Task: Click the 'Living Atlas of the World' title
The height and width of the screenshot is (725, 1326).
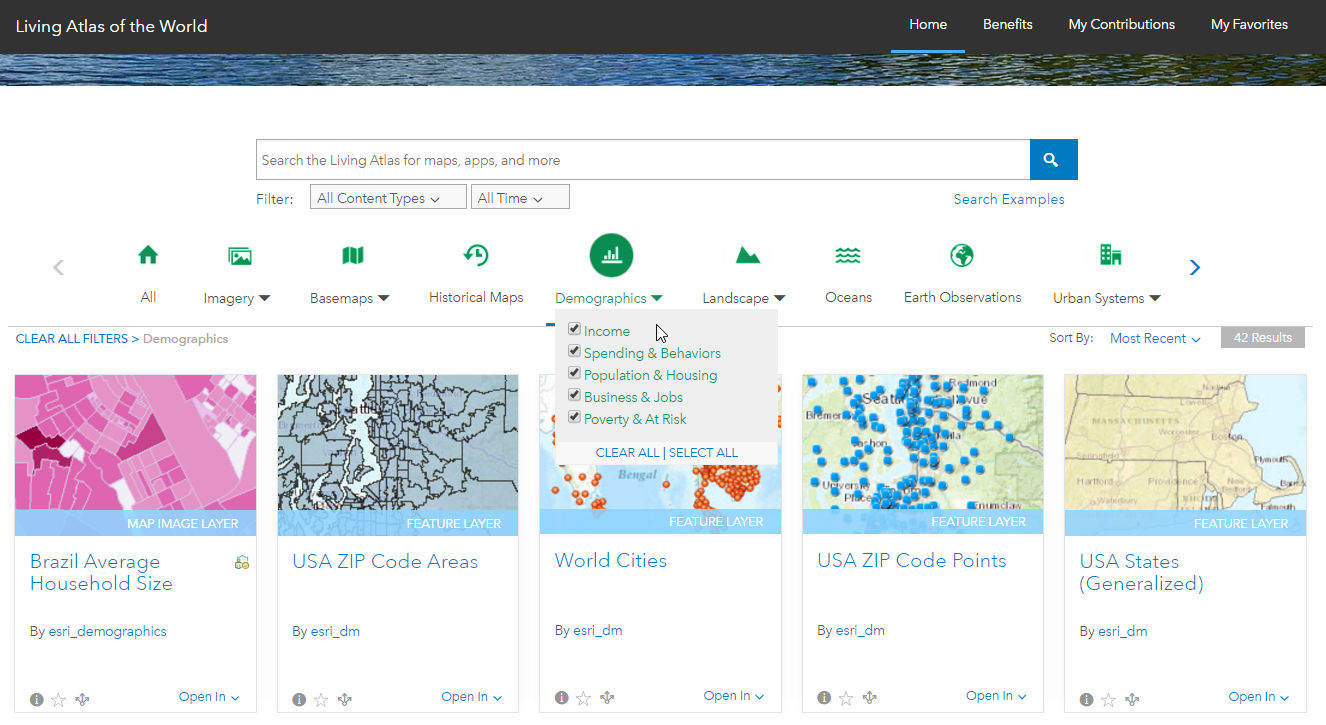Action: tap(112, 26)
